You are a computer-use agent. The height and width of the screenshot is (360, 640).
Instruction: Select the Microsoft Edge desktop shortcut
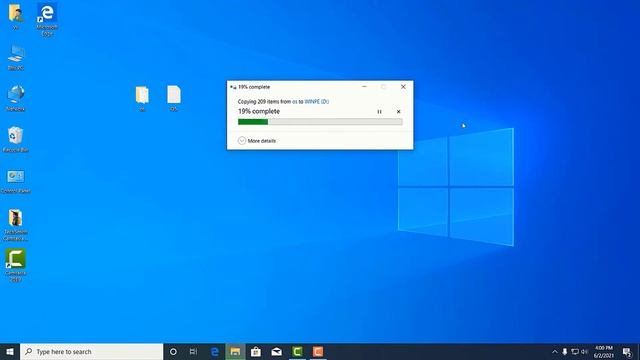[x=47, y=19]
